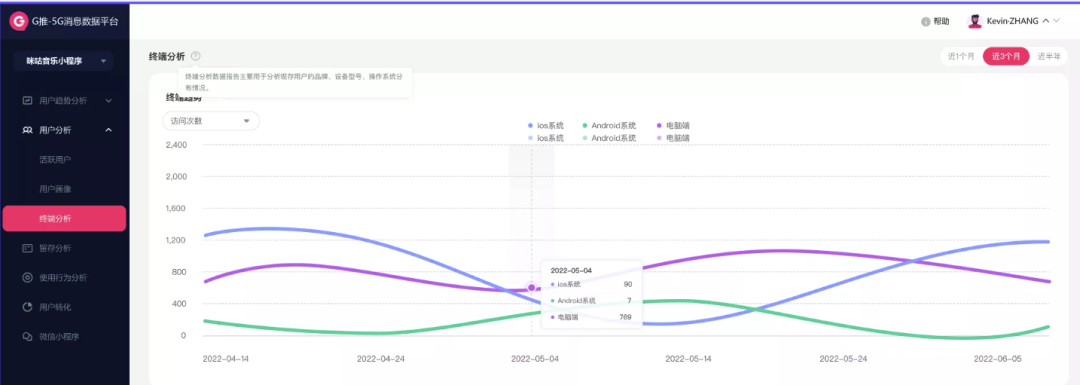Image resolution: width=1080 pixels, height=385 pixels.
Task: Click the 帮助 info icon
Action: click(x=926, y=21)
